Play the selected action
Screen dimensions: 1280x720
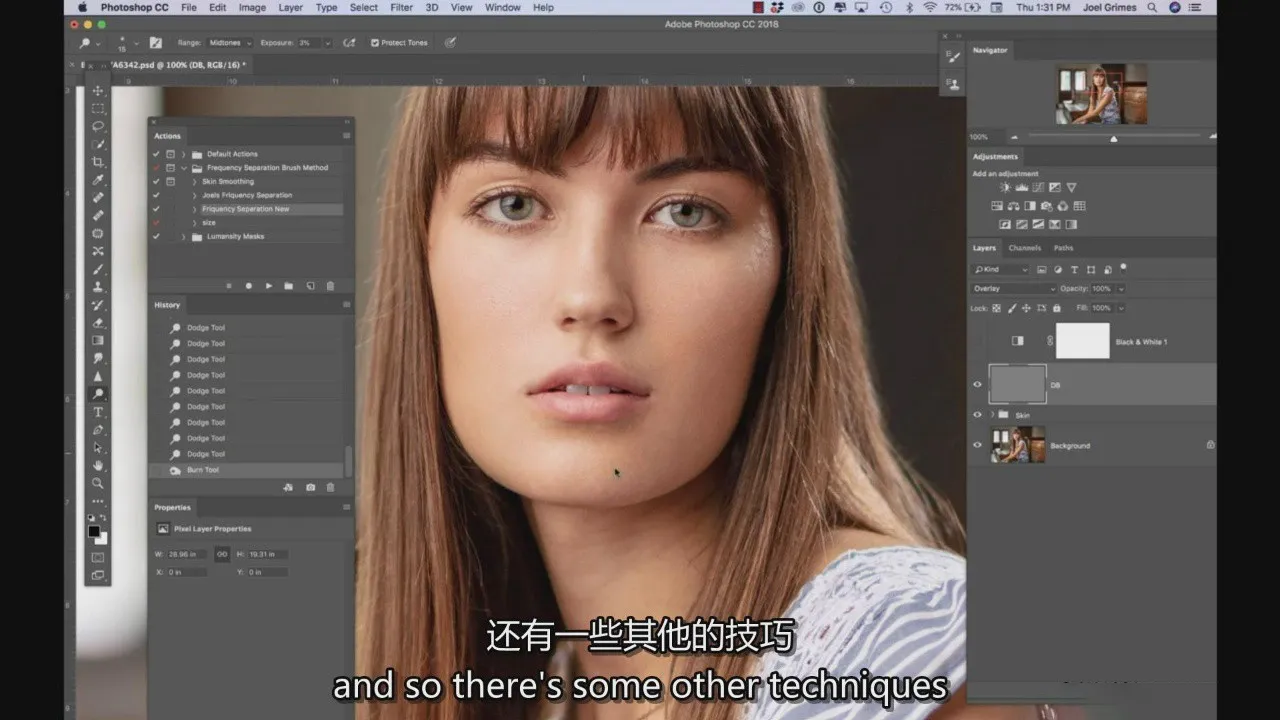pyautogui.click(x=269, y=286)
